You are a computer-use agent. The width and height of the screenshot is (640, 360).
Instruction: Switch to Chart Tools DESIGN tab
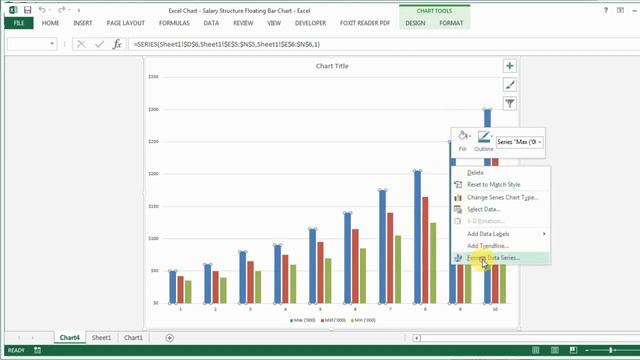(415, 23)
